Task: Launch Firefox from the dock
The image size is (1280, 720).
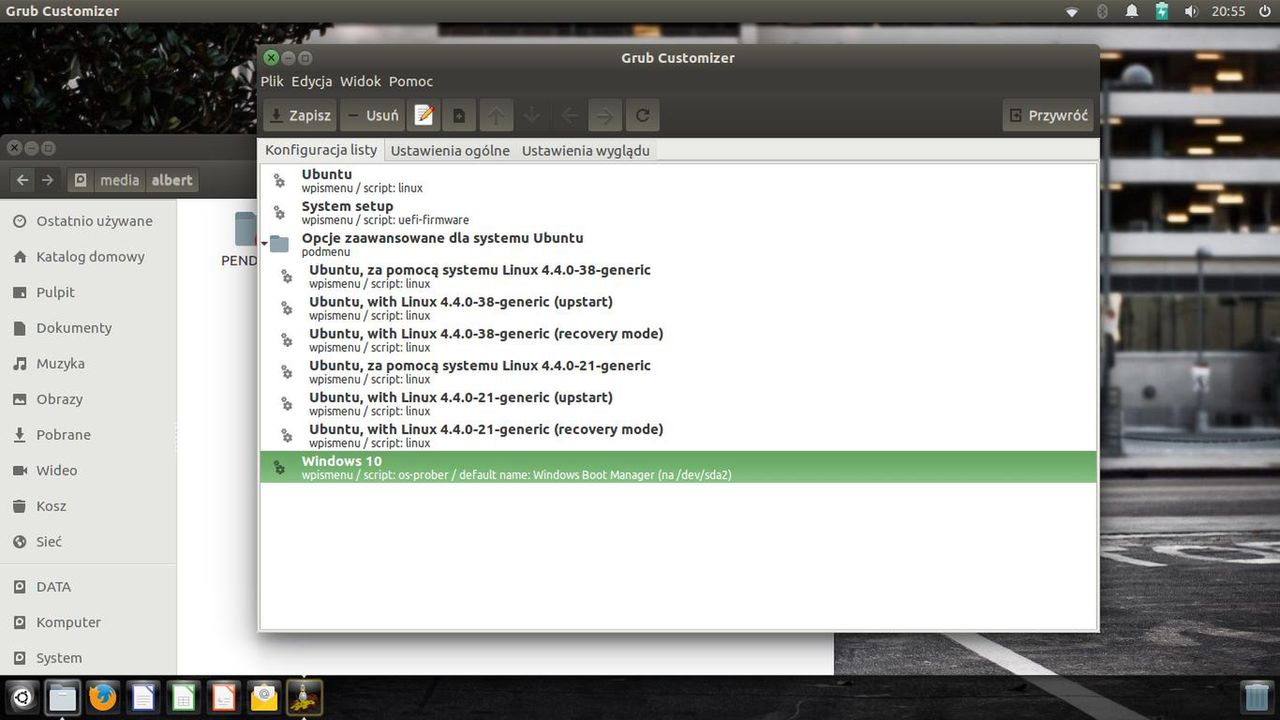Action: pyautogui.click(x=102, y=697)
